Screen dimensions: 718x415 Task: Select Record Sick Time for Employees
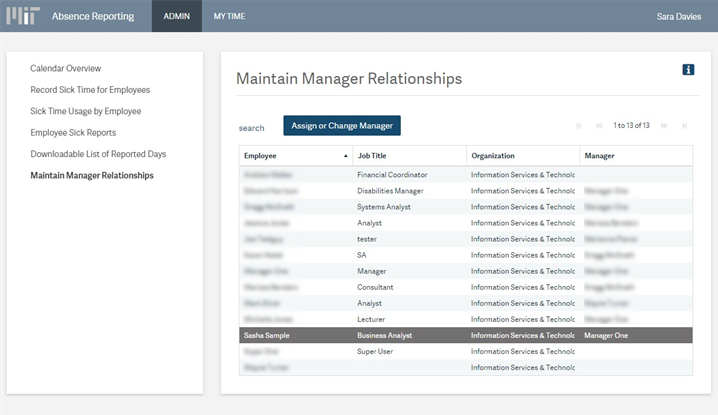(90, 90)
